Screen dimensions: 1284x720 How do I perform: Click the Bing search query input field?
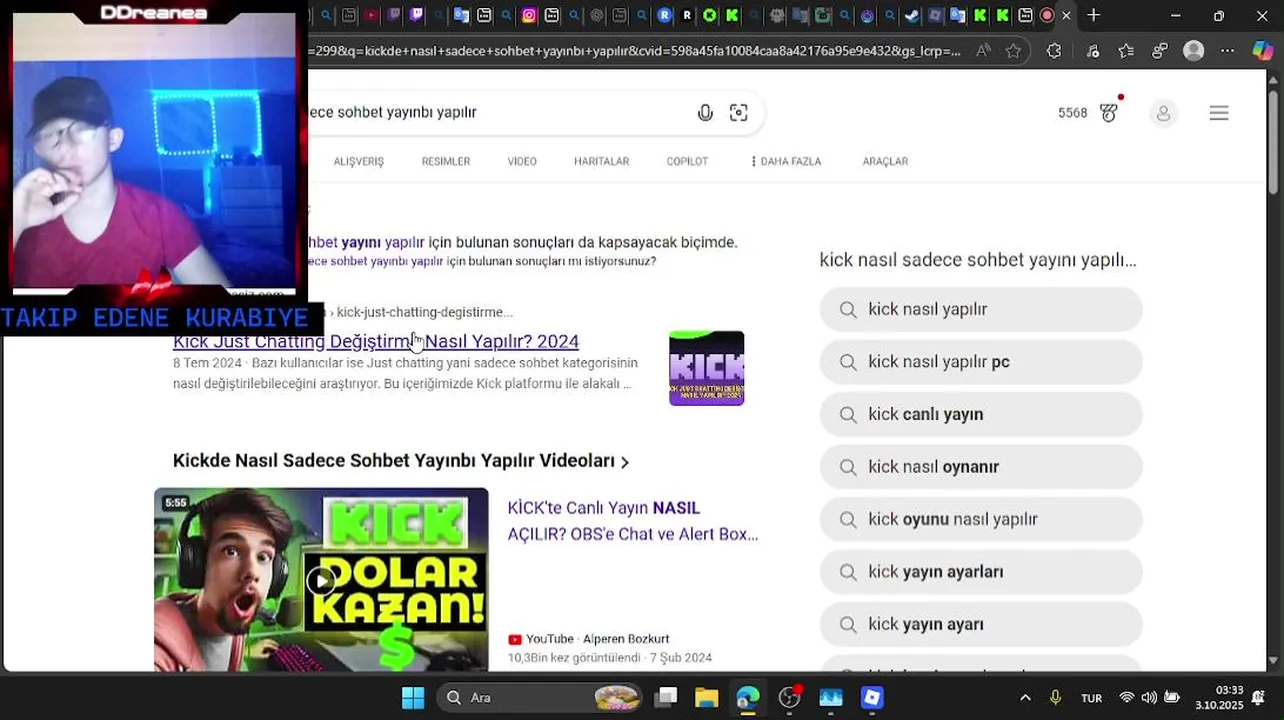coord(495,112)
